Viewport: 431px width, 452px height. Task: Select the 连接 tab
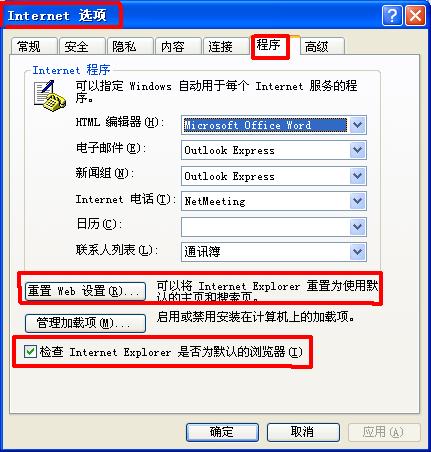pos(225,46)
